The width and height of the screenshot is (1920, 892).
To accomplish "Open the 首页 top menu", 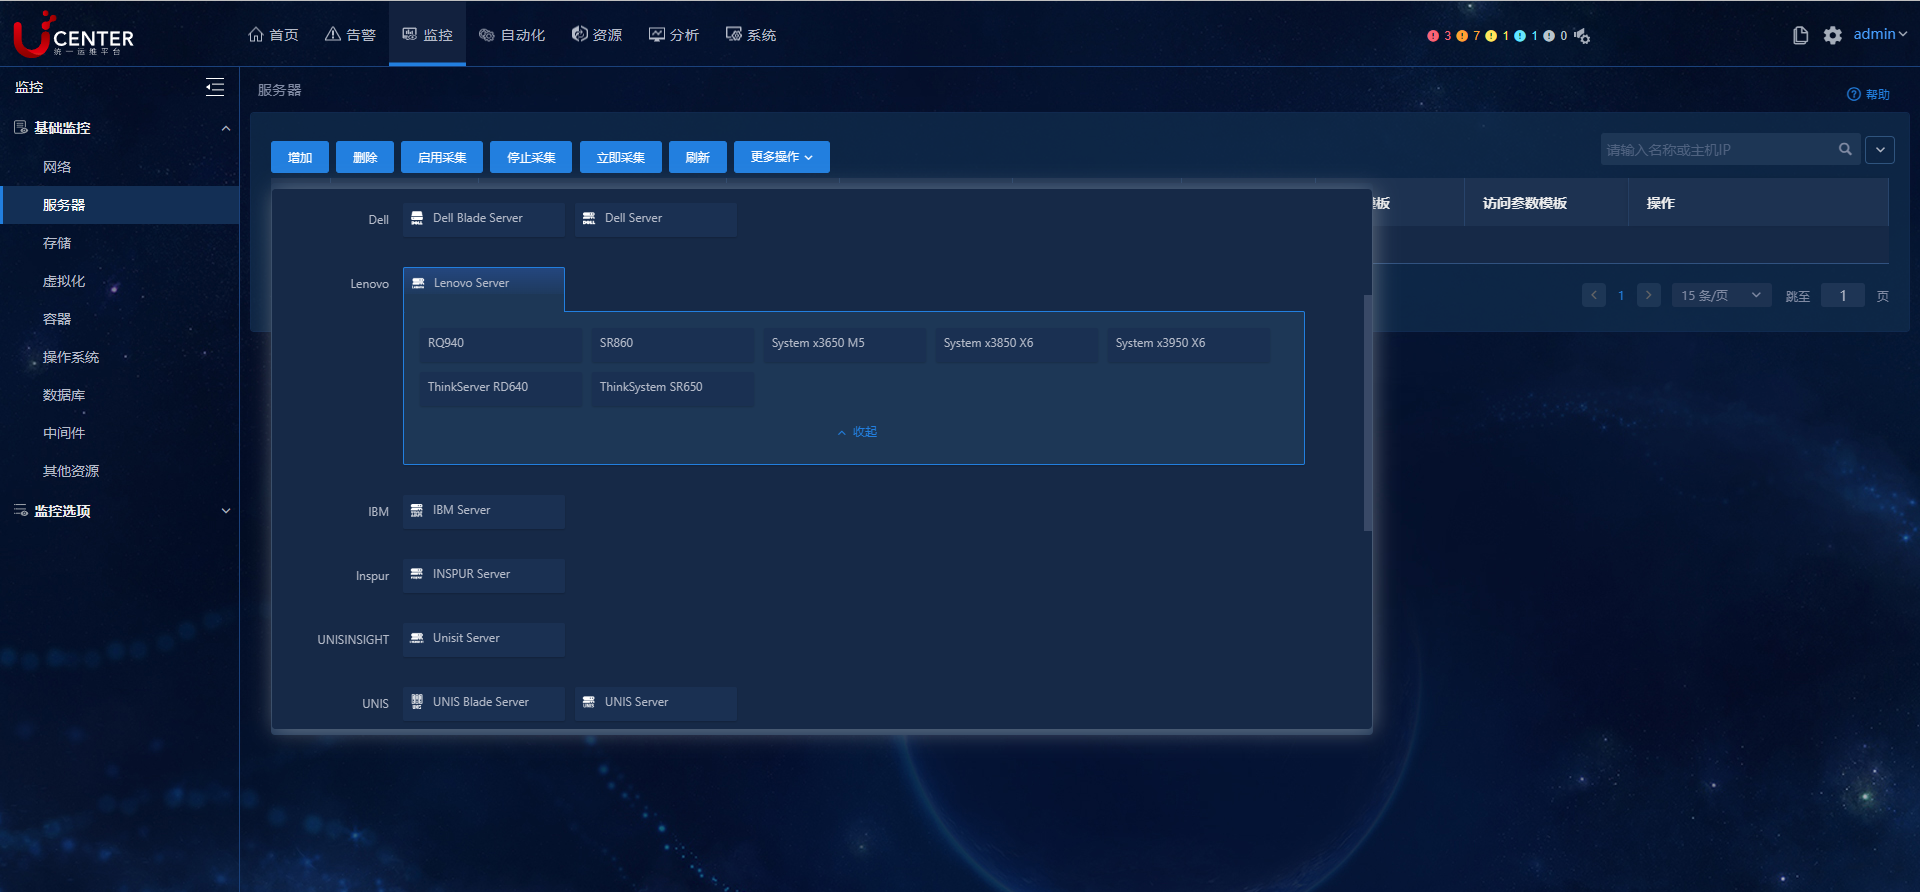I will (273, 35).
